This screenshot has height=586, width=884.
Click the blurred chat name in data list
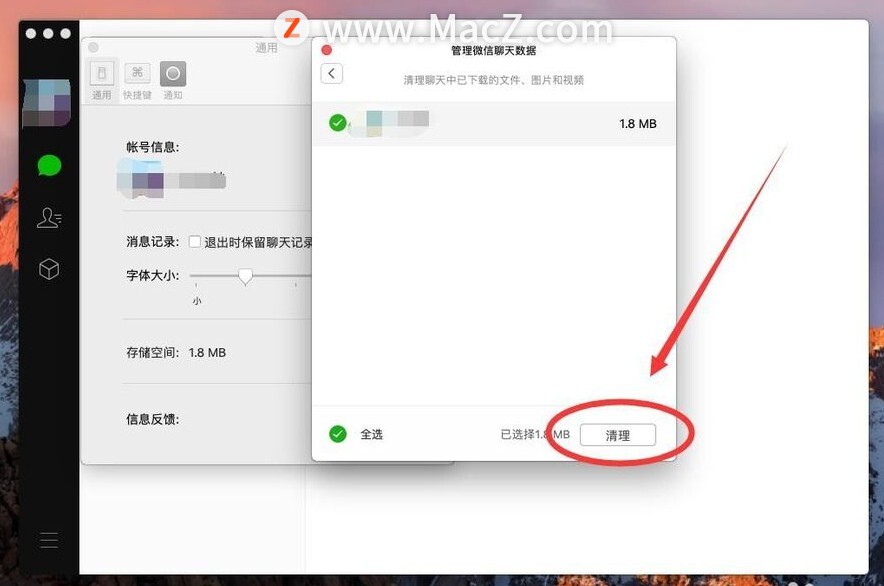[389, 124]
